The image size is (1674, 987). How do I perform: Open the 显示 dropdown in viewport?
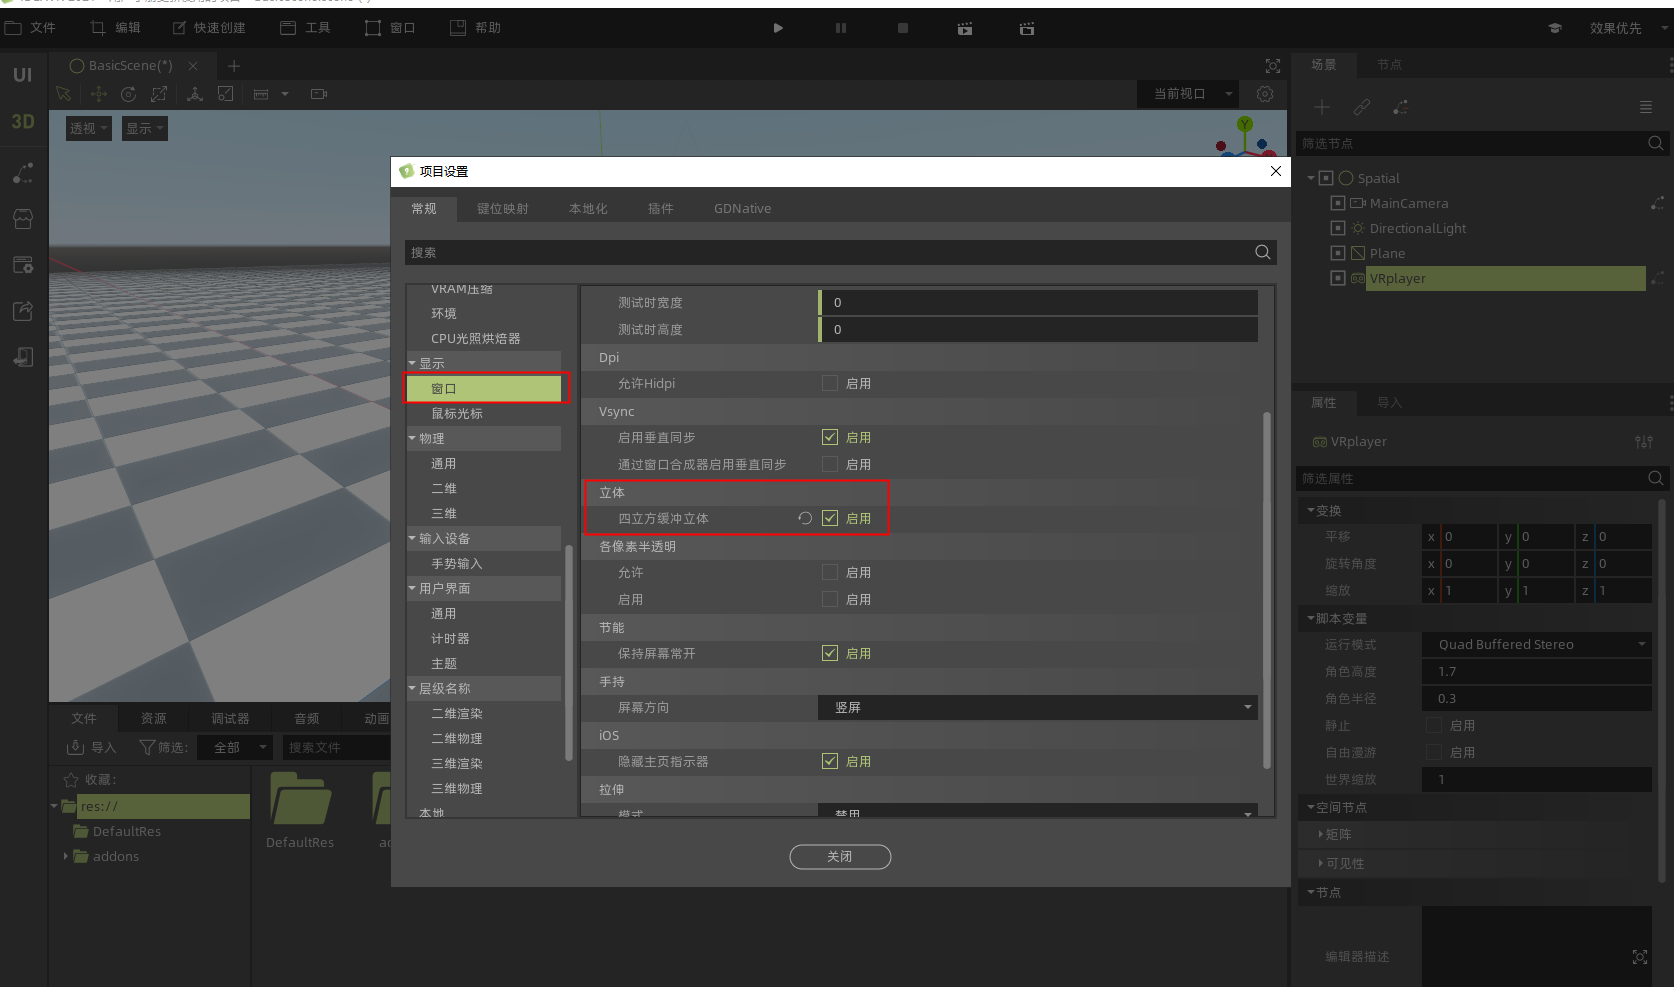tap(145, 128)
